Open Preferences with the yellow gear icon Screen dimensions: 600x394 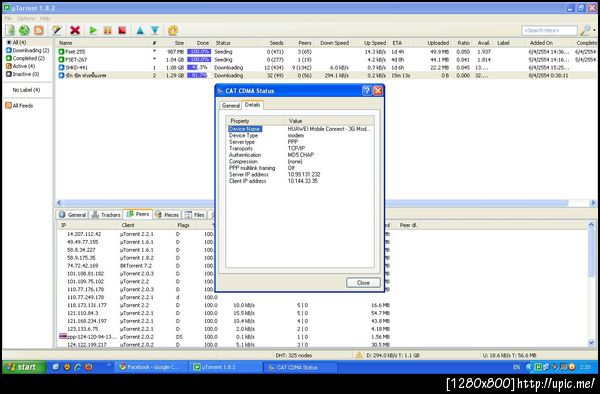173,30
